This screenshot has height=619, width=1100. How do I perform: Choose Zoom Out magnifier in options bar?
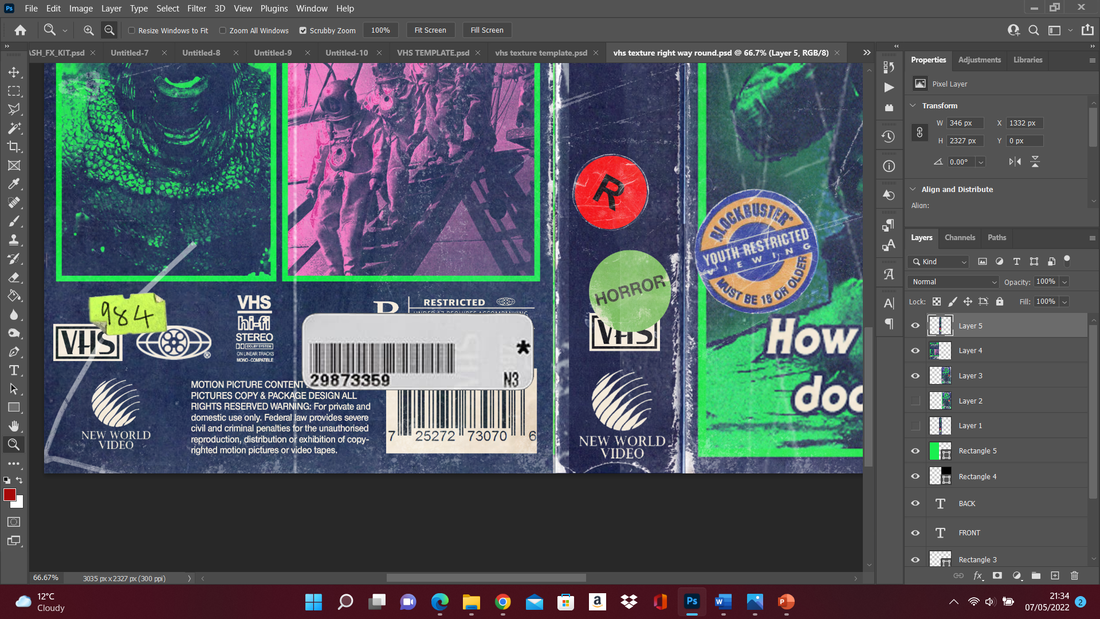click(x=109, y=30)
